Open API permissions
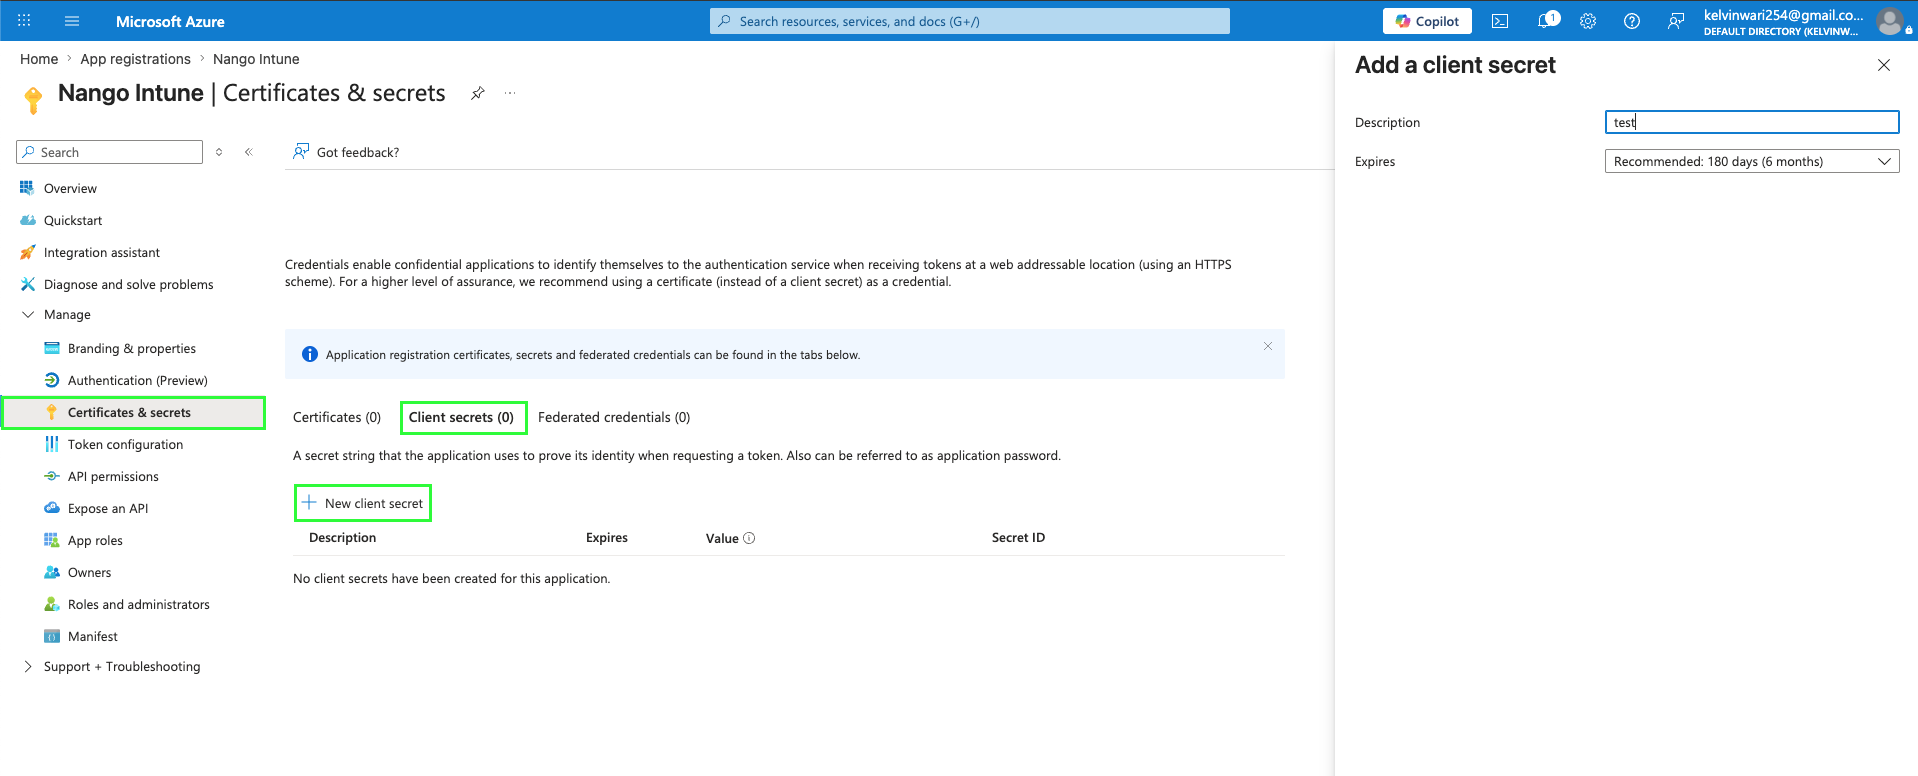This screenshot has height=776, width=1918. tap(113, 476)
